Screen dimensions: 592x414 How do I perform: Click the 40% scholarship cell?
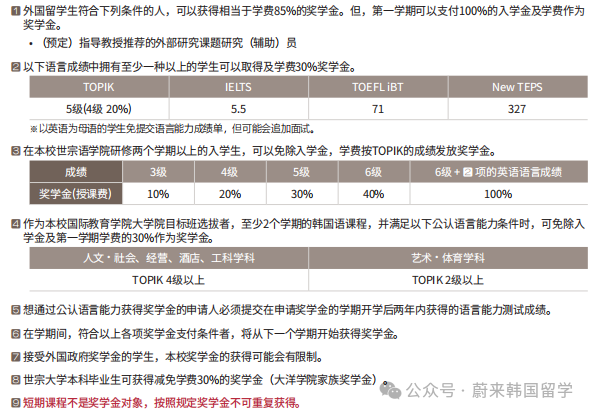tap(374, 194)
